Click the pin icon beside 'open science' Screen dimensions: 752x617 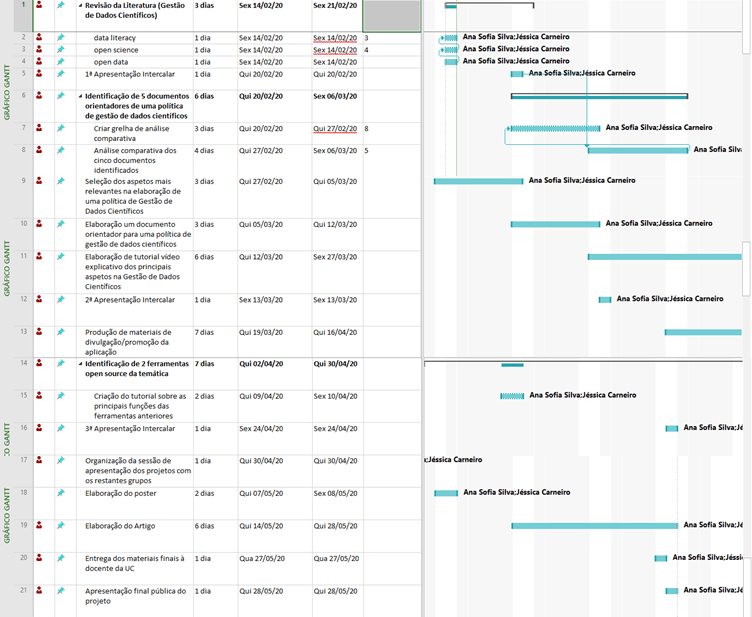click(x=60, y=49)
